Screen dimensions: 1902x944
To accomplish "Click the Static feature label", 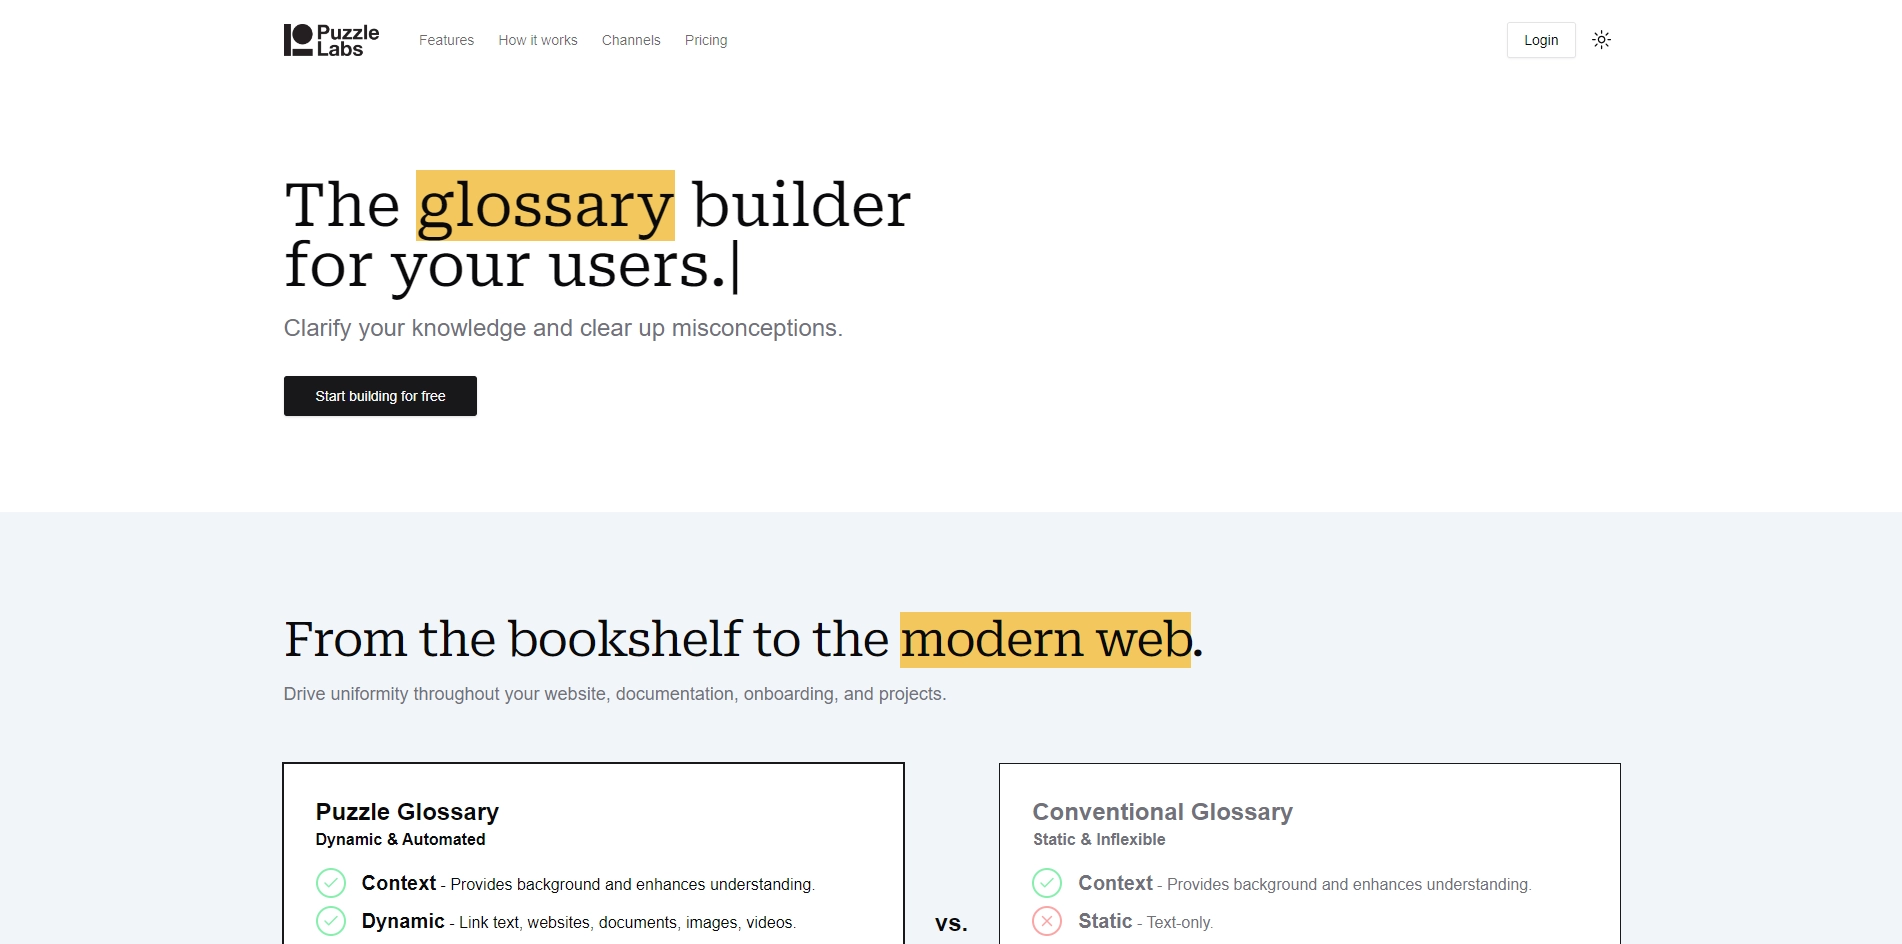I will click(1105, 921).
